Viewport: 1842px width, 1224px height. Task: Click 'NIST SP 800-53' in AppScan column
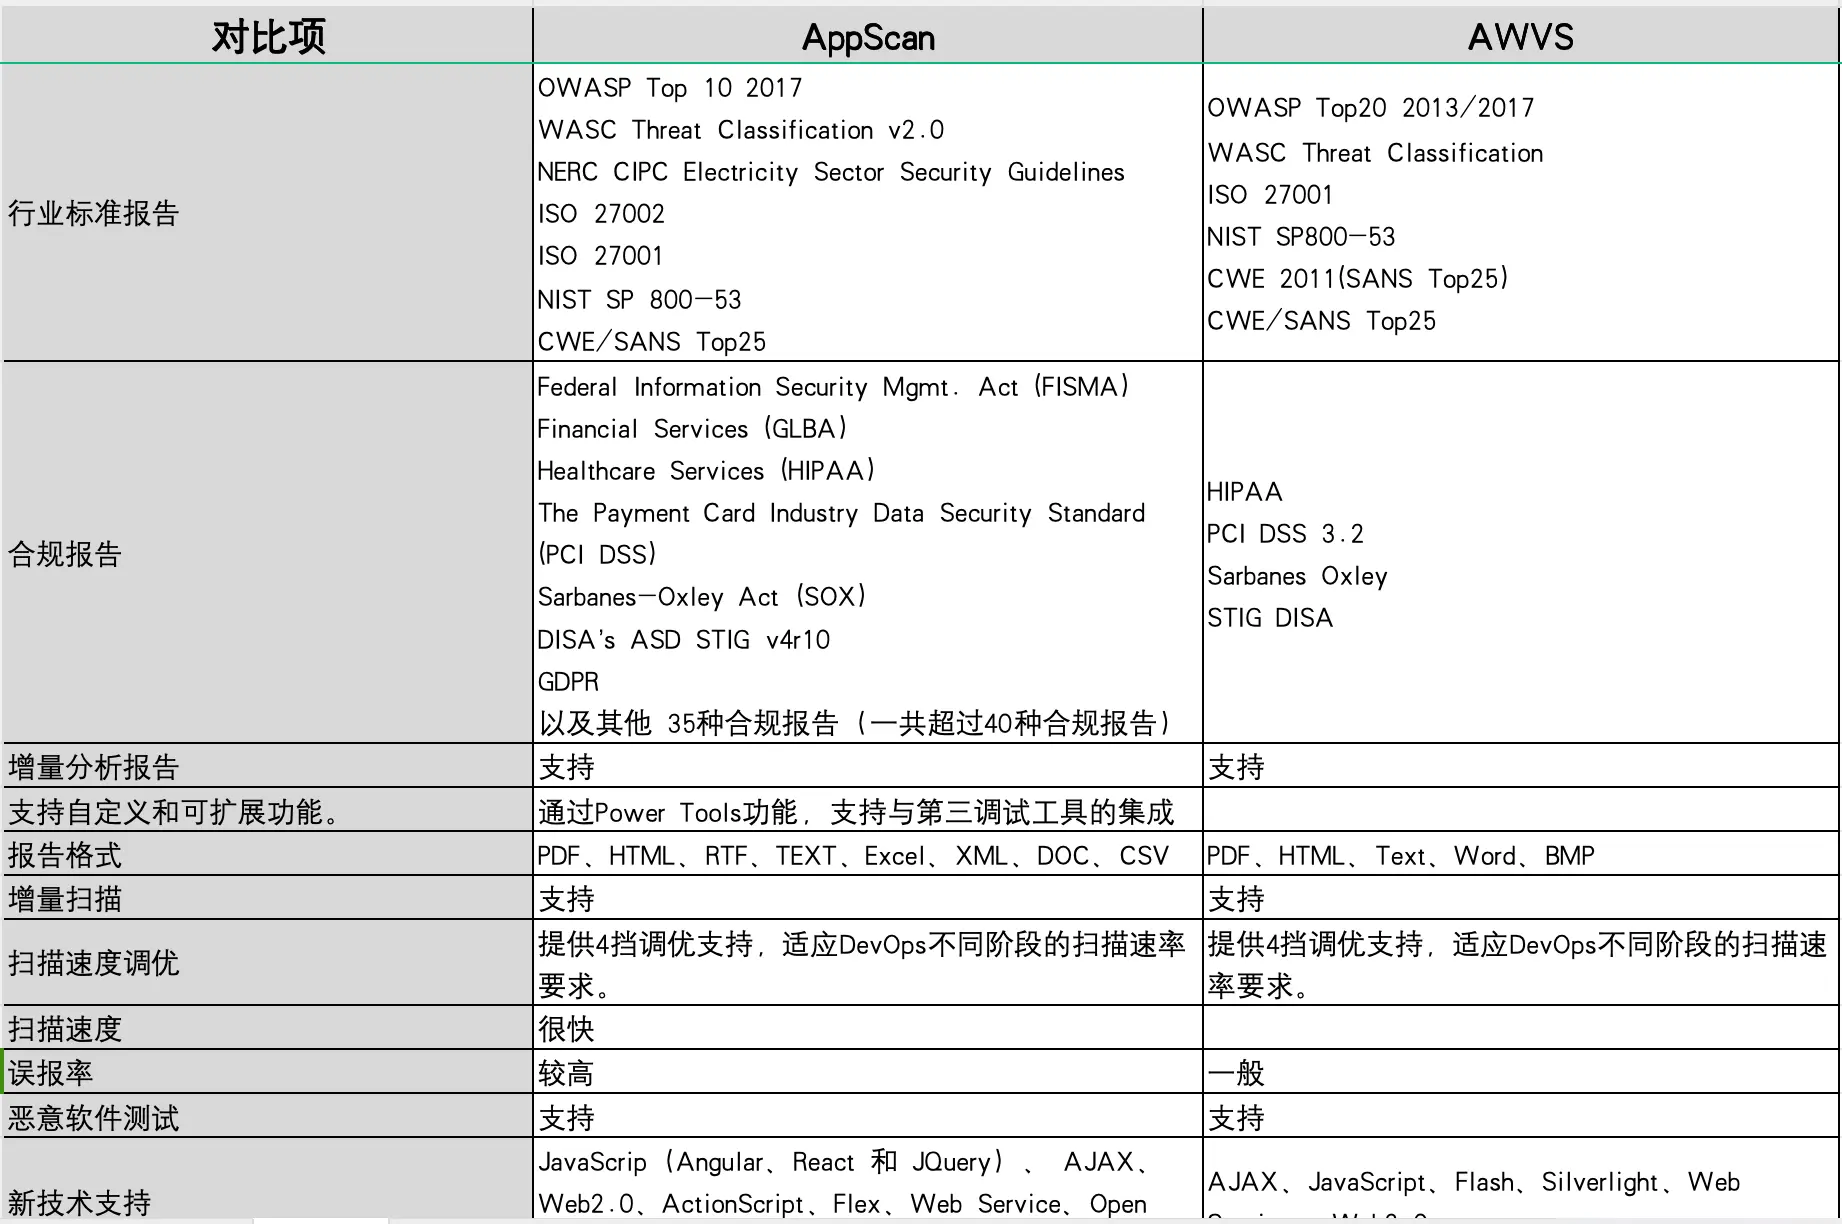[x=640, y=300]
